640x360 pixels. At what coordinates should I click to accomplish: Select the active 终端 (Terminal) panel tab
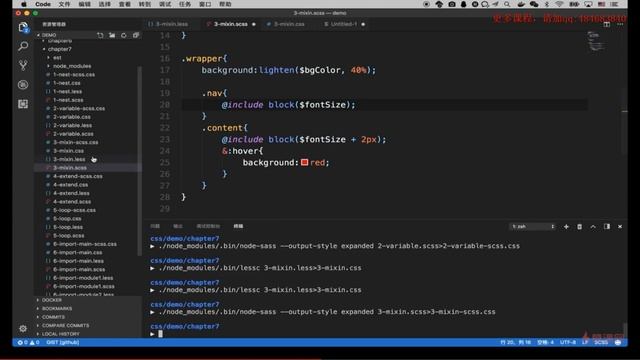pyautogui.click(x=238, y=226)
